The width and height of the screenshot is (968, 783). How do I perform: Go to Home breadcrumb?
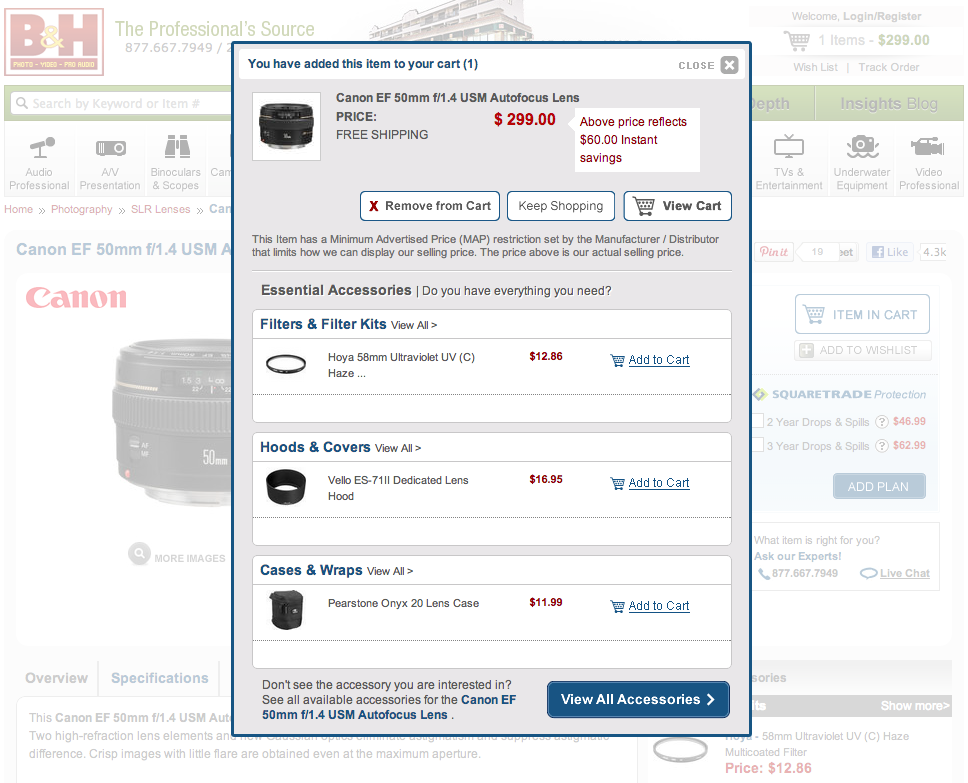click(x=19, y=209)
